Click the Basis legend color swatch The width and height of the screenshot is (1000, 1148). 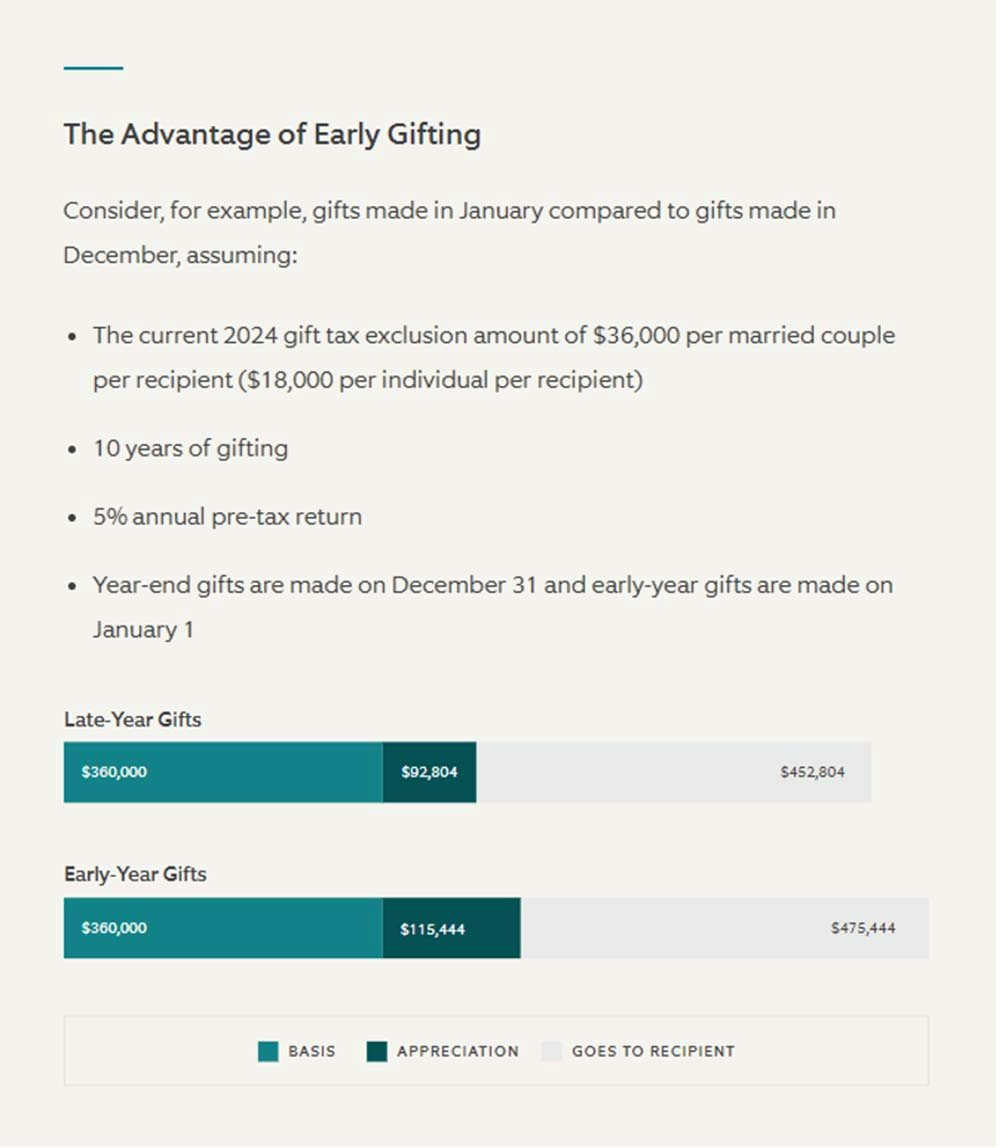tap(268, 1051)
